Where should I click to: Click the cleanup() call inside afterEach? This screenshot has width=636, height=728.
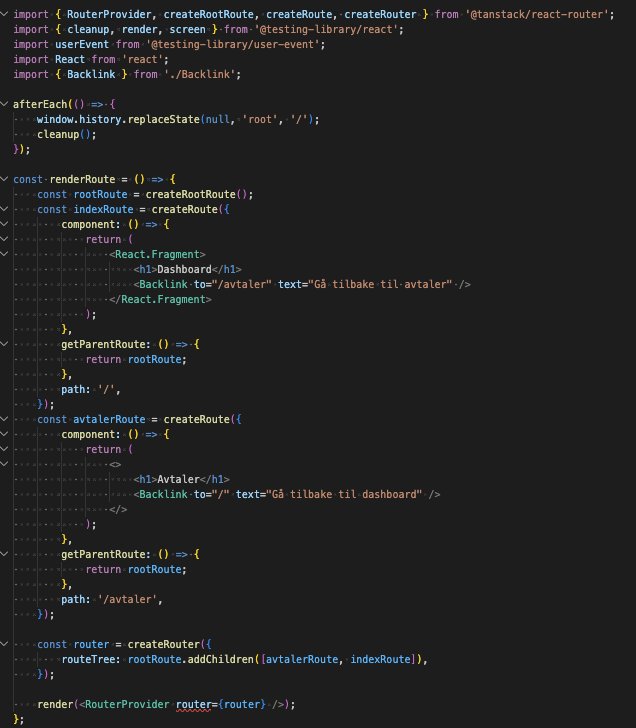click(x=64, y=134)
